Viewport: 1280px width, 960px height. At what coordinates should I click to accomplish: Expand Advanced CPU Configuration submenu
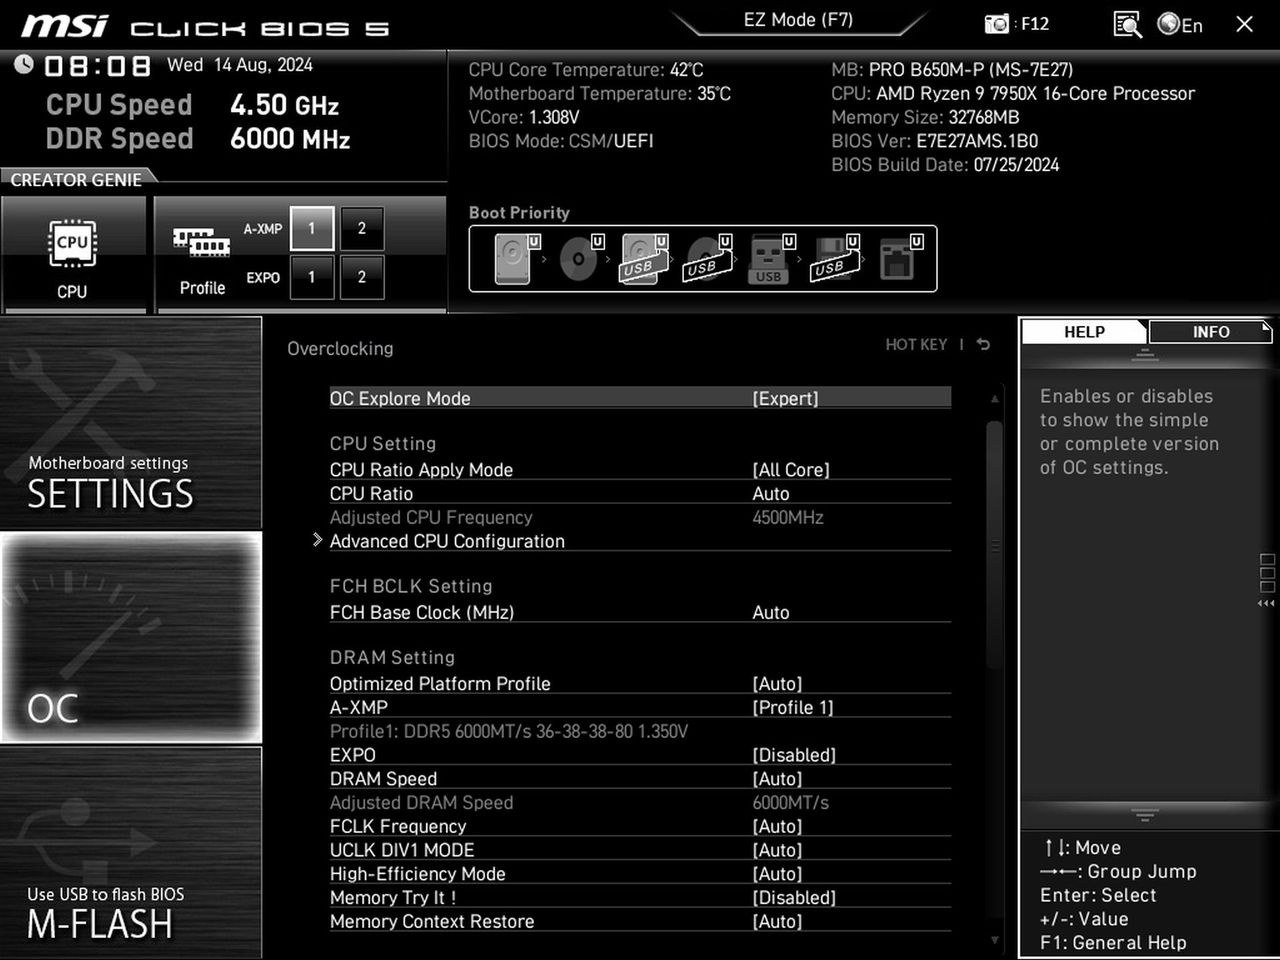click(640, 541)
